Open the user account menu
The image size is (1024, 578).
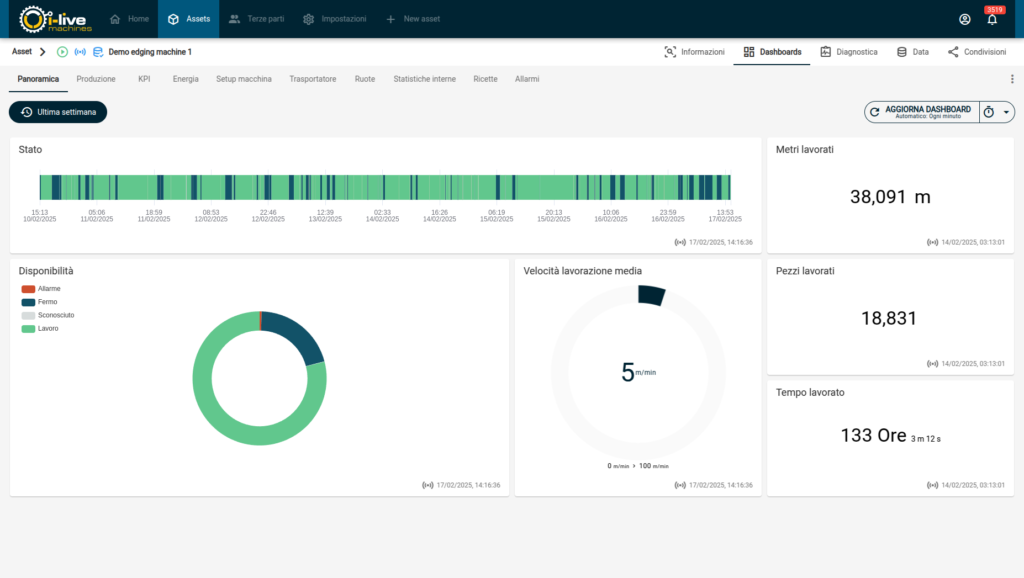tap(964, 19)
